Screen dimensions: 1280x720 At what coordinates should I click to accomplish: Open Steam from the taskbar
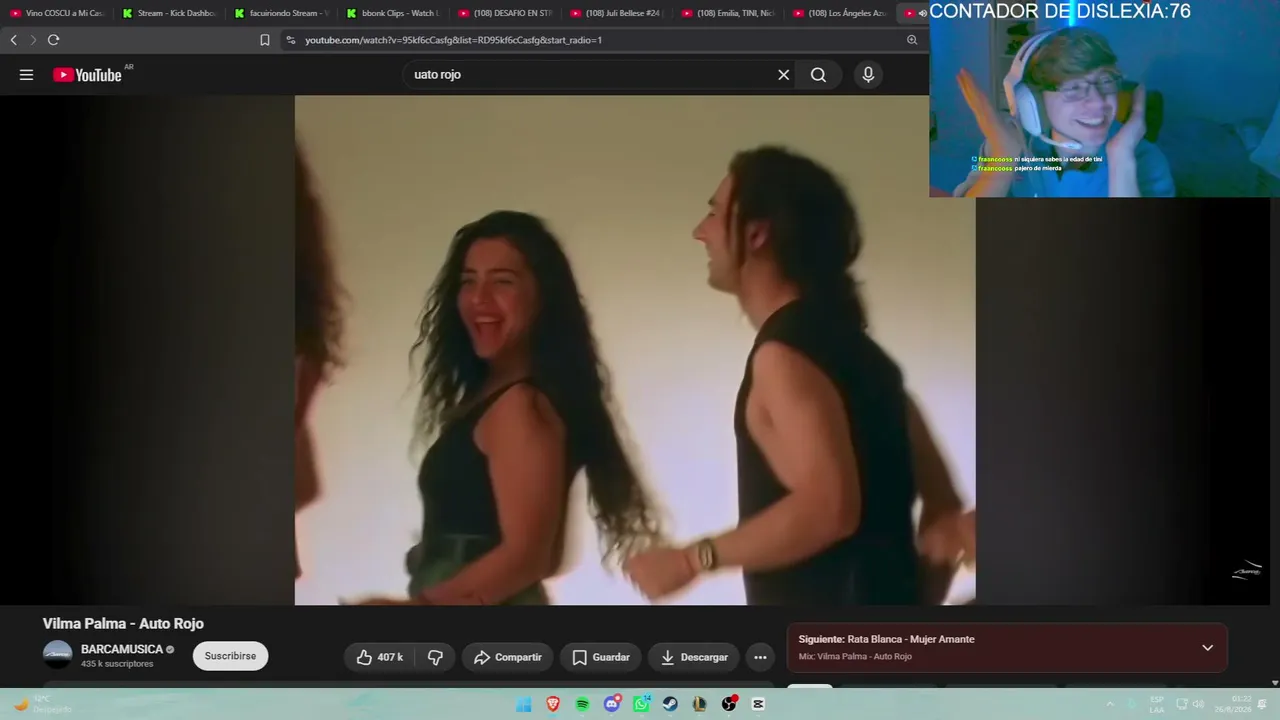670,704
